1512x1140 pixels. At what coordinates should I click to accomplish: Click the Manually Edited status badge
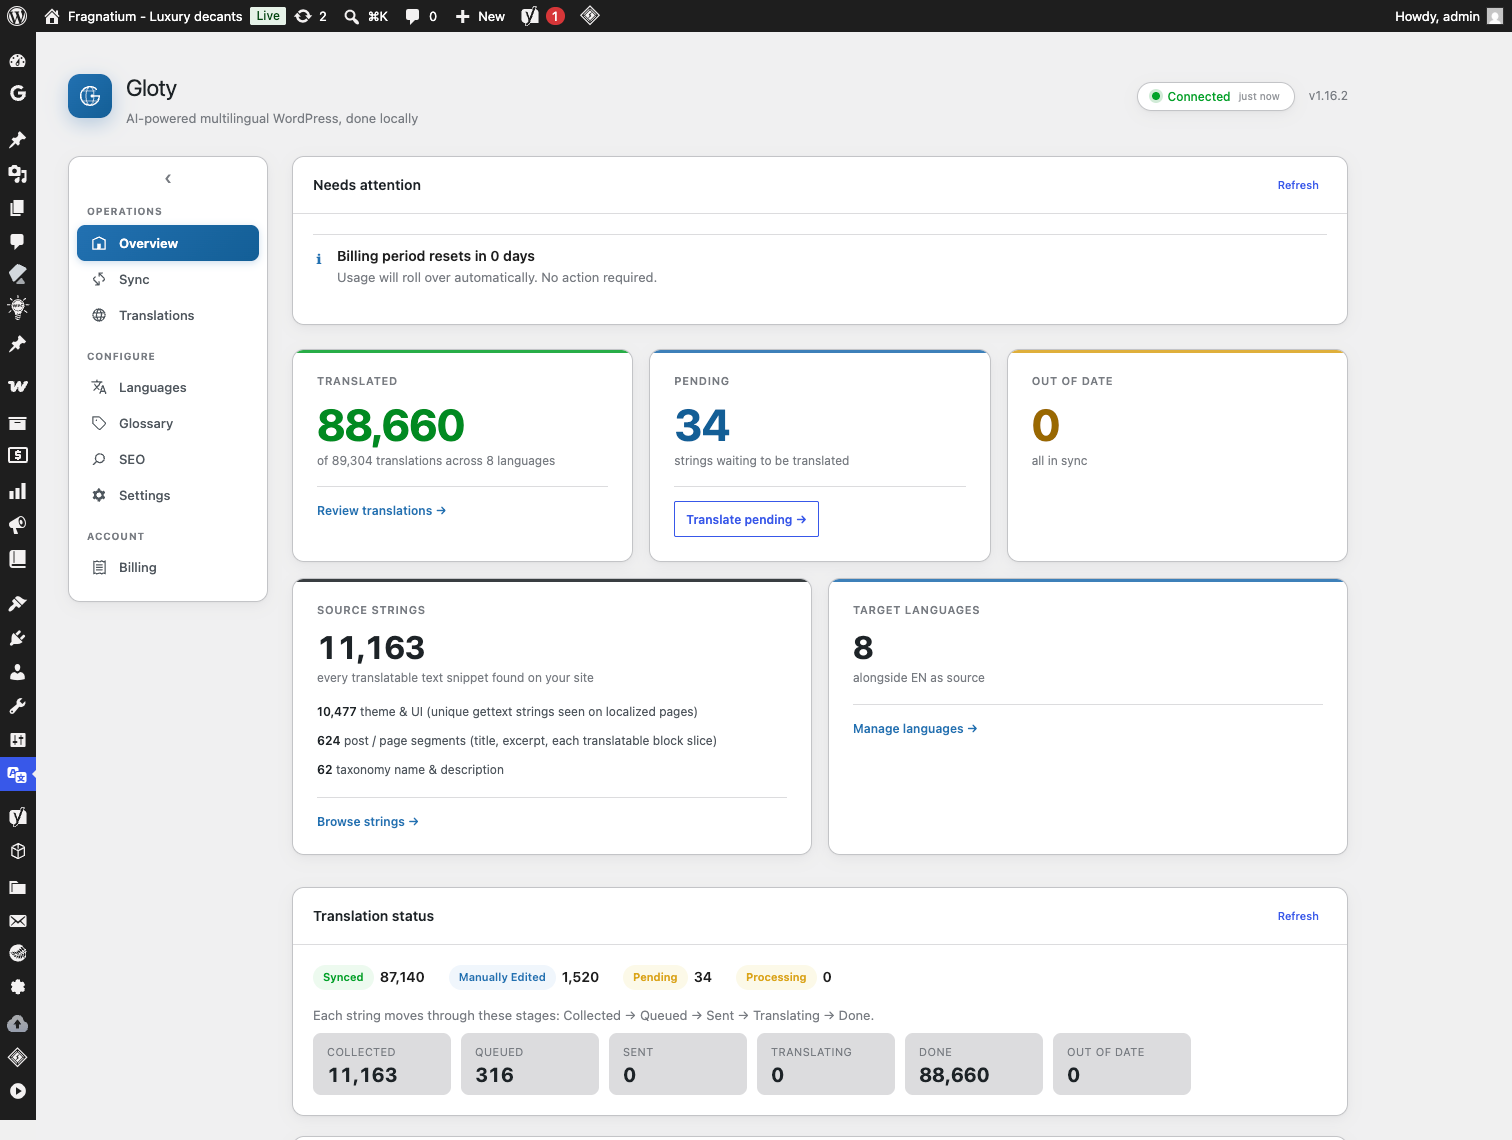coord(502,977)
